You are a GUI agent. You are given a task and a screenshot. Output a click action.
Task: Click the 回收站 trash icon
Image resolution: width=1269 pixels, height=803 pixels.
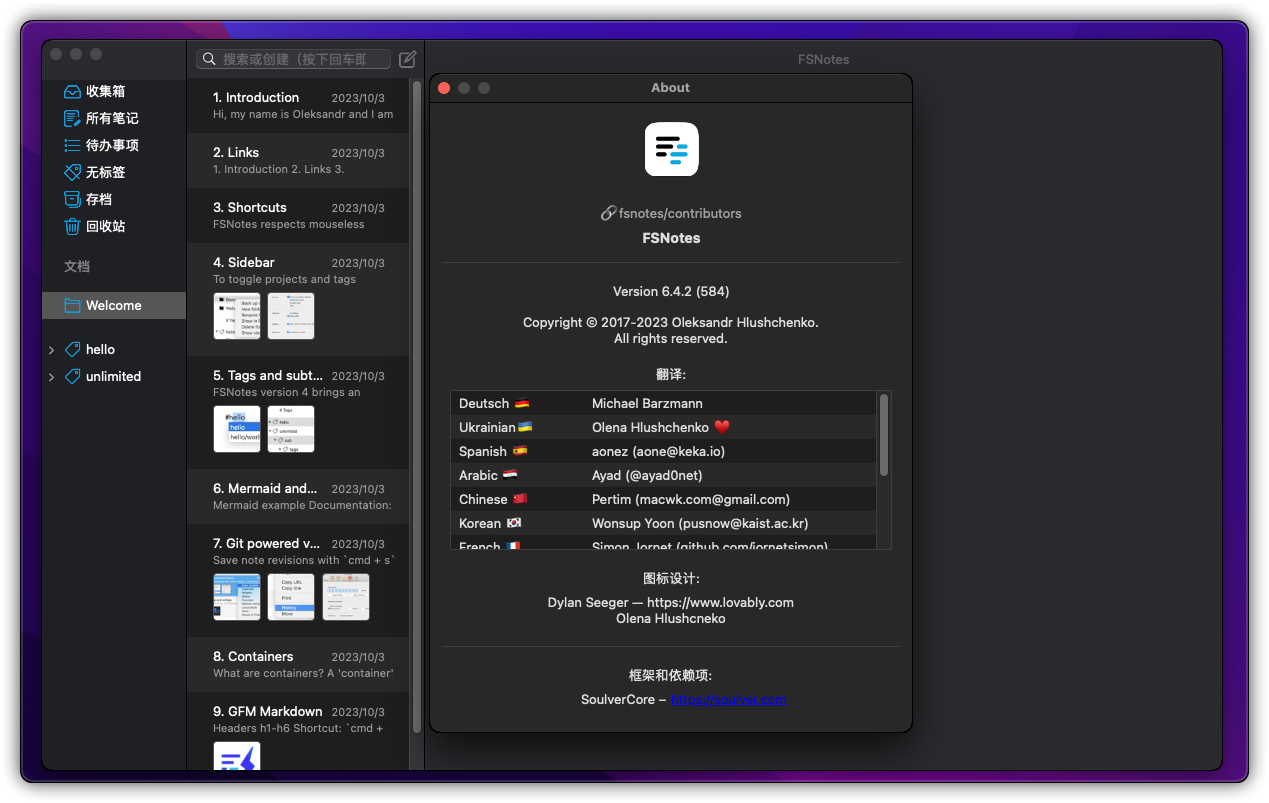(x=72, y=226)
